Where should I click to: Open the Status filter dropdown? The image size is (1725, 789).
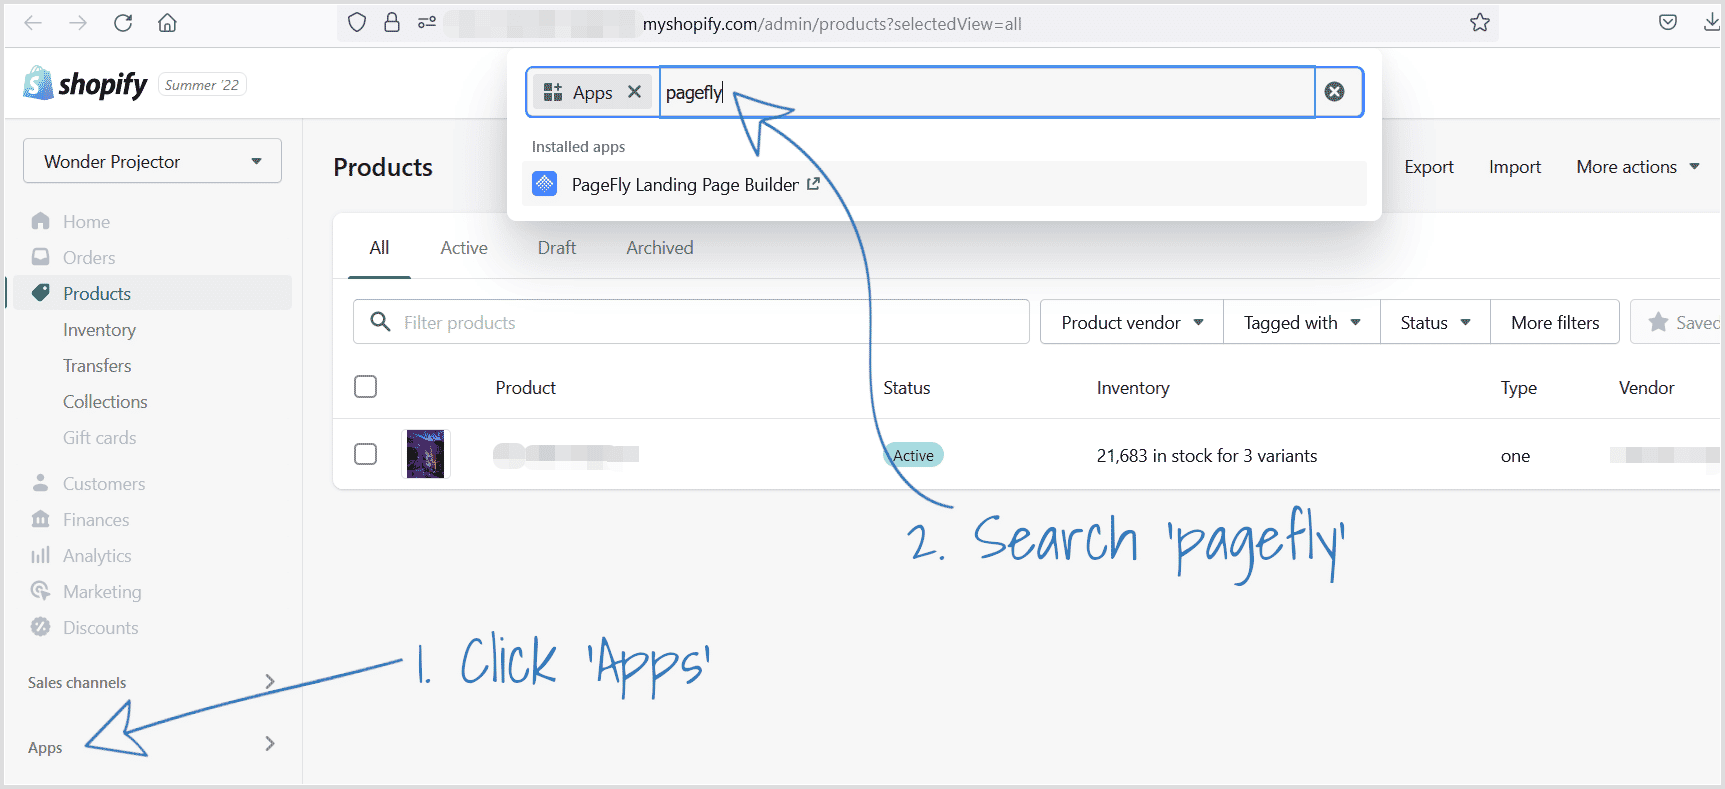pyautogui.click(x=1435, y=322)
